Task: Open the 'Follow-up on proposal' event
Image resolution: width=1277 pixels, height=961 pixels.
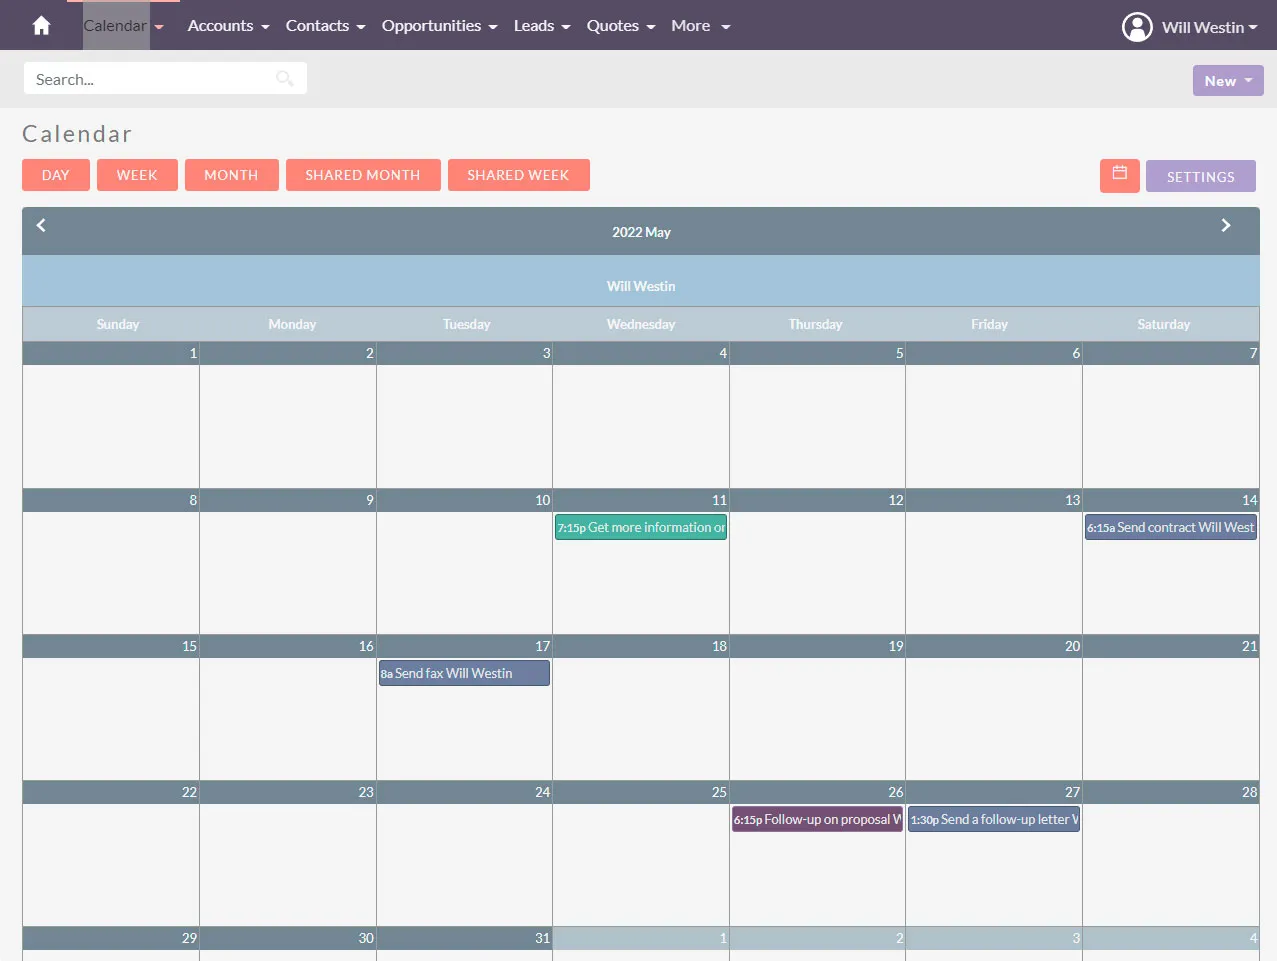Action: [x=817, y=820]
